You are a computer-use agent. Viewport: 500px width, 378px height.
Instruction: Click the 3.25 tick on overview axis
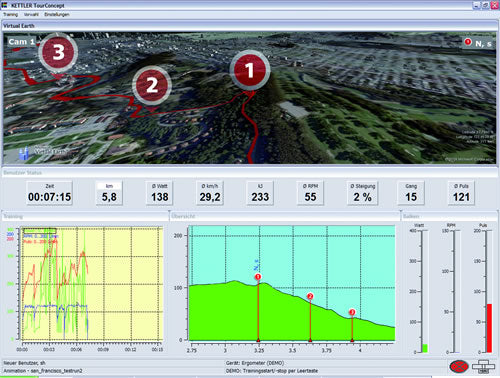(x=259, y=350)
